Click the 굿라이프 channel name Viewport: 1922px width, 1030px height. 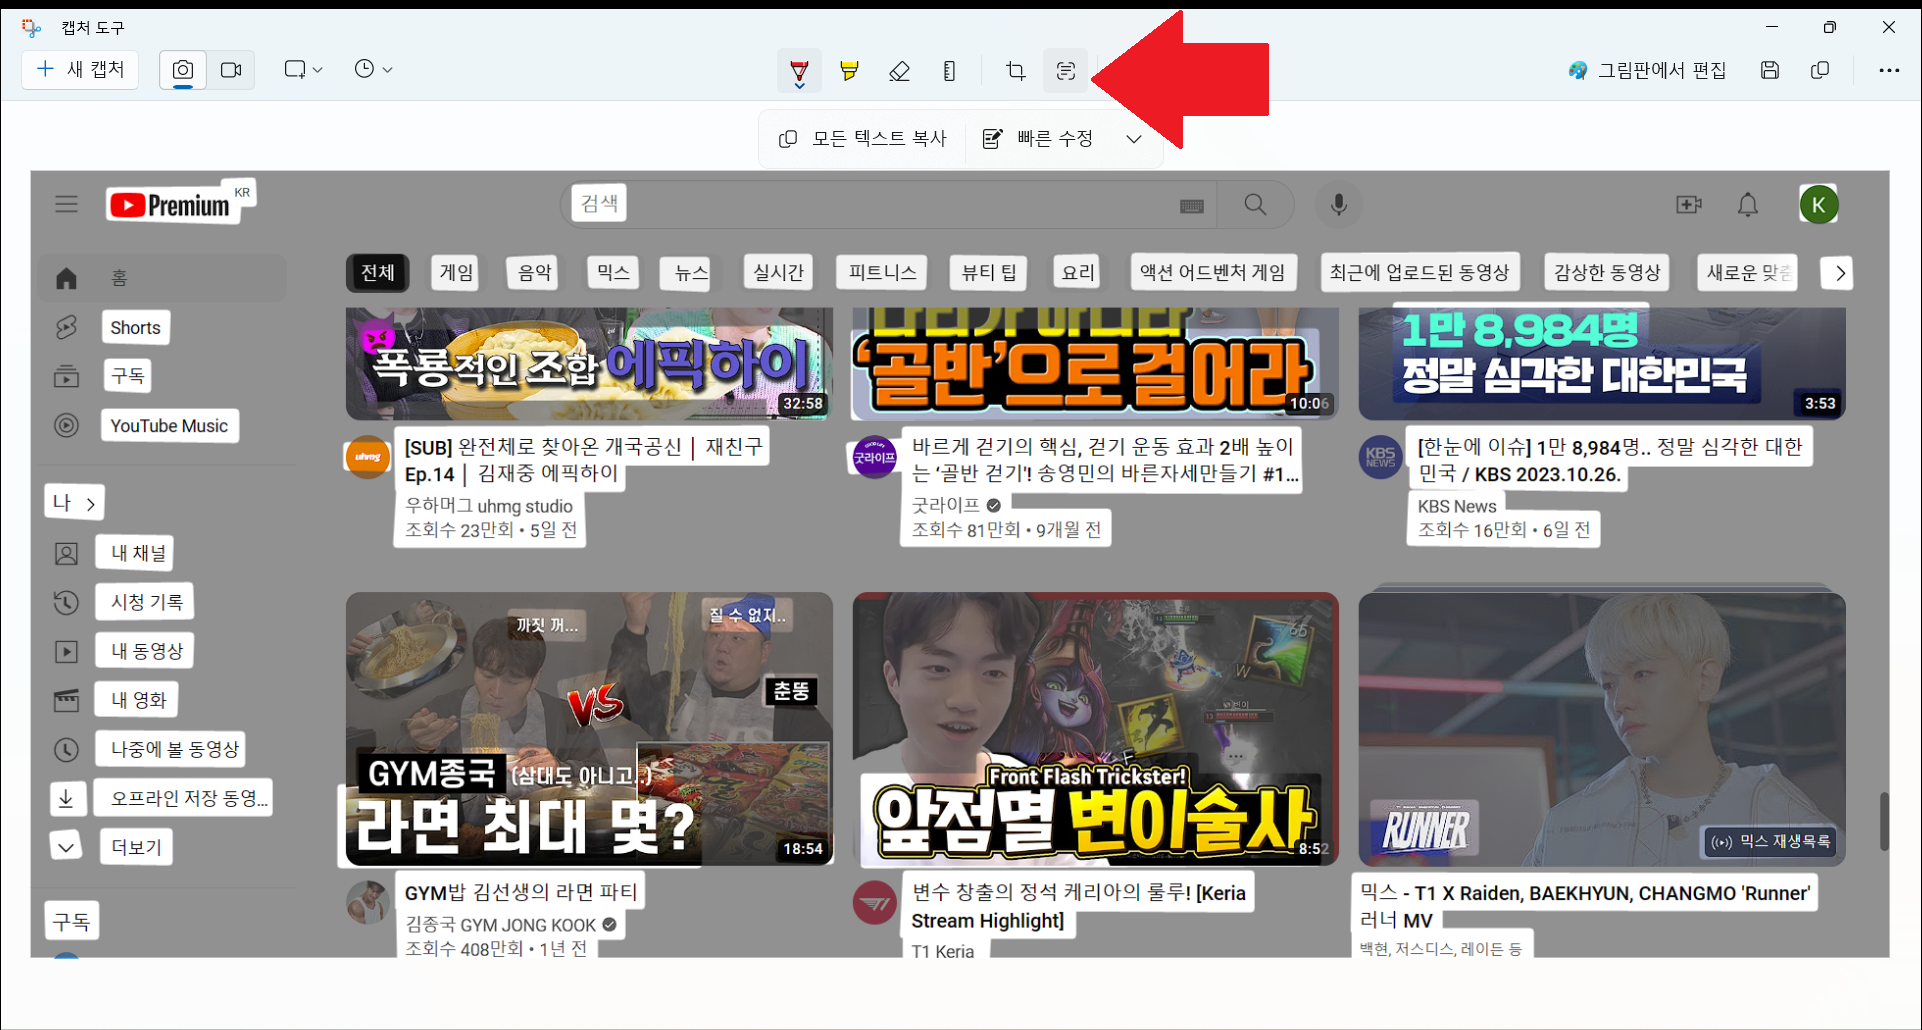(946, 505)
